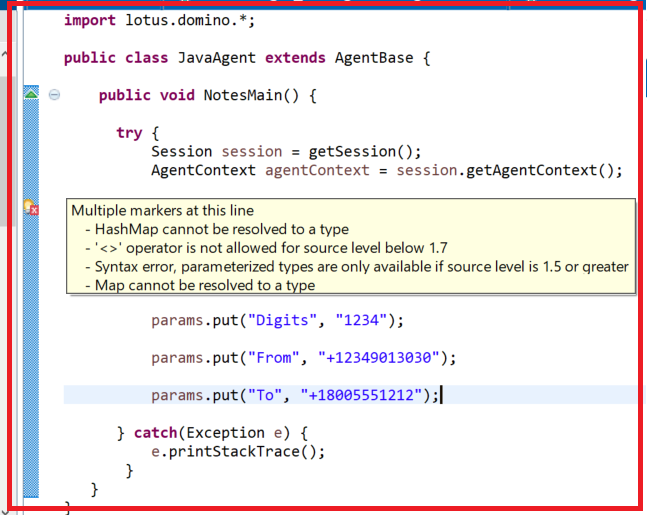
Task: Collapse the NotesMain method fold toggle
Action: (54, 95)
